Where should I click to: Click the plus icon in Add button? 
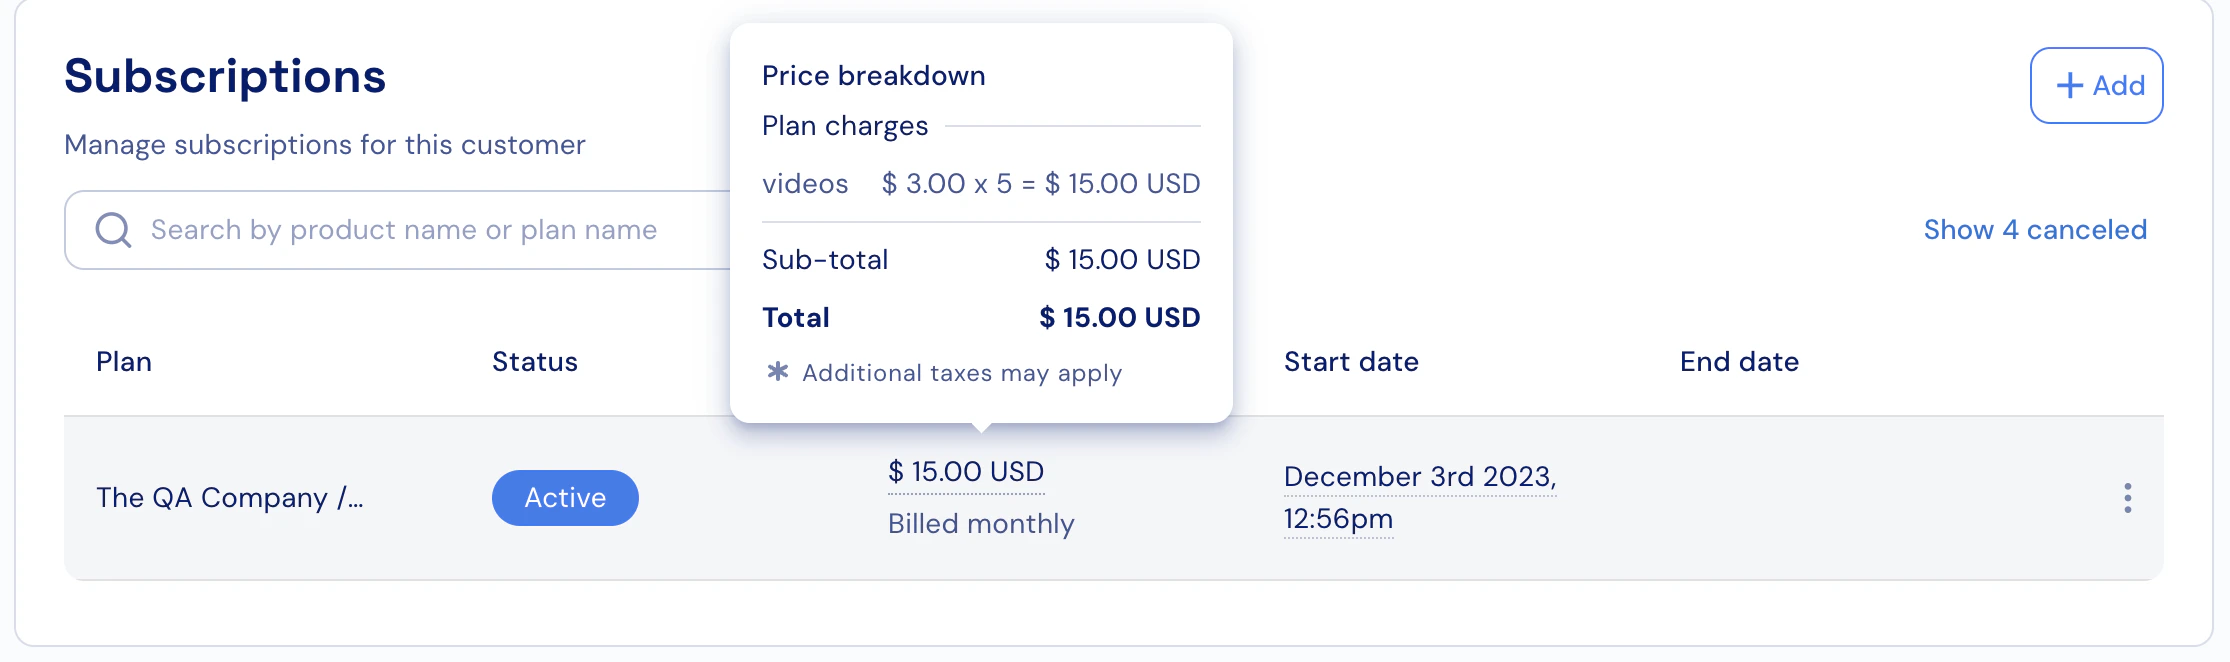coord(2069,86)
